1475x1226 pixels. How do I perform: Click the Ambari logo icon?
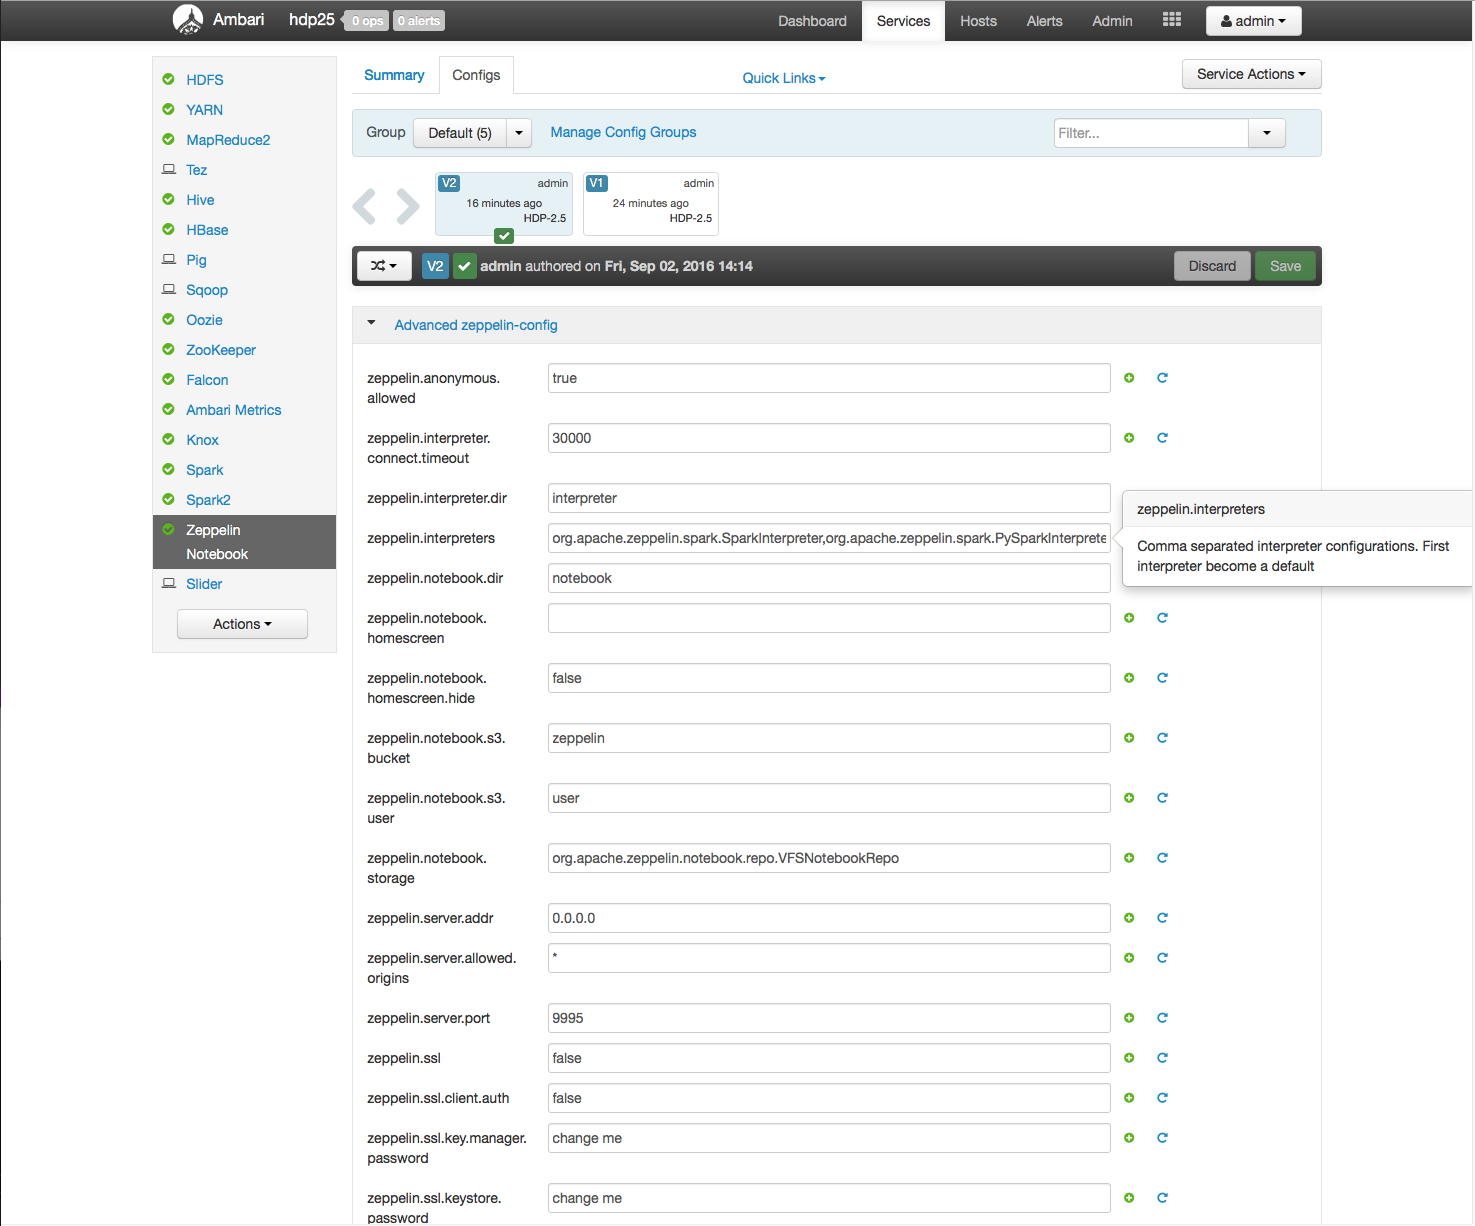click(187, 19)
